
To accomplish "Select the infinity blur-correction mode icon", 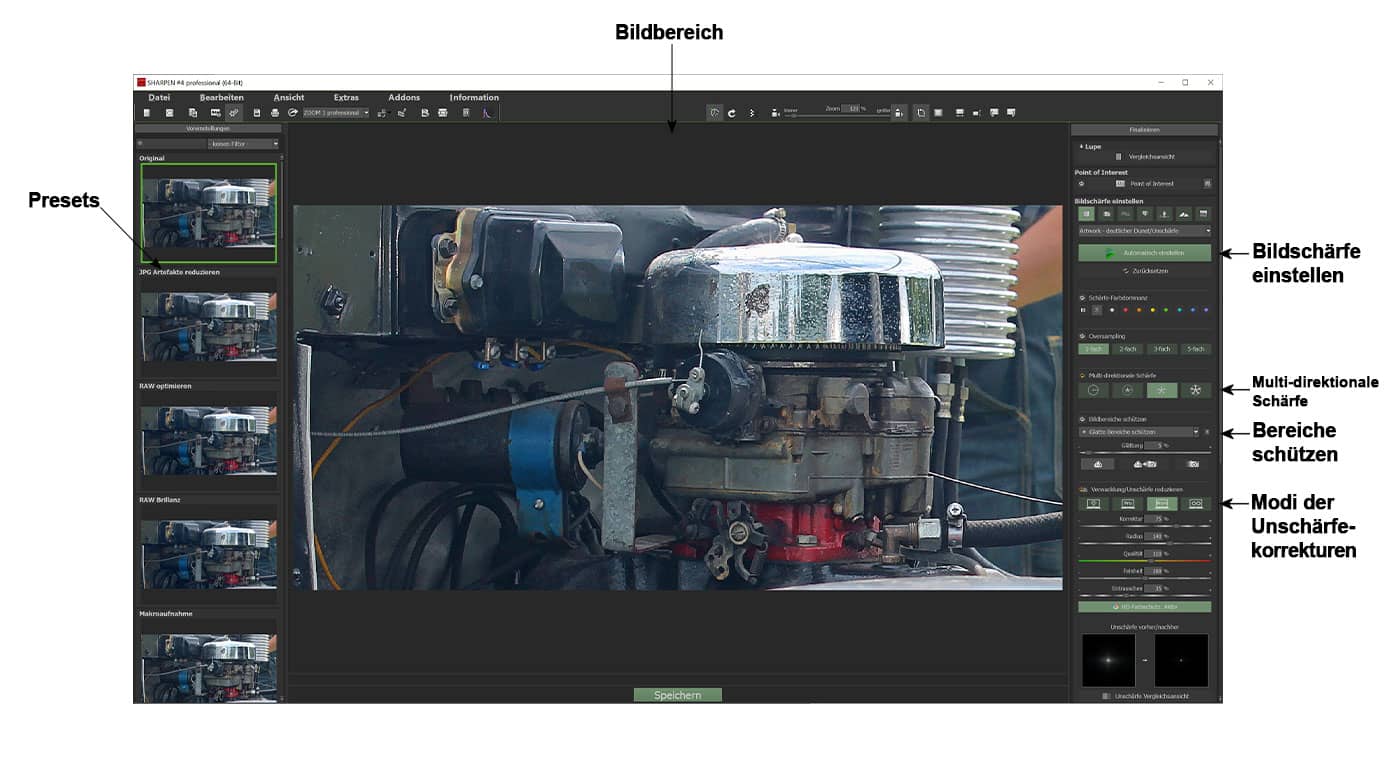I will pos(1195,504).
